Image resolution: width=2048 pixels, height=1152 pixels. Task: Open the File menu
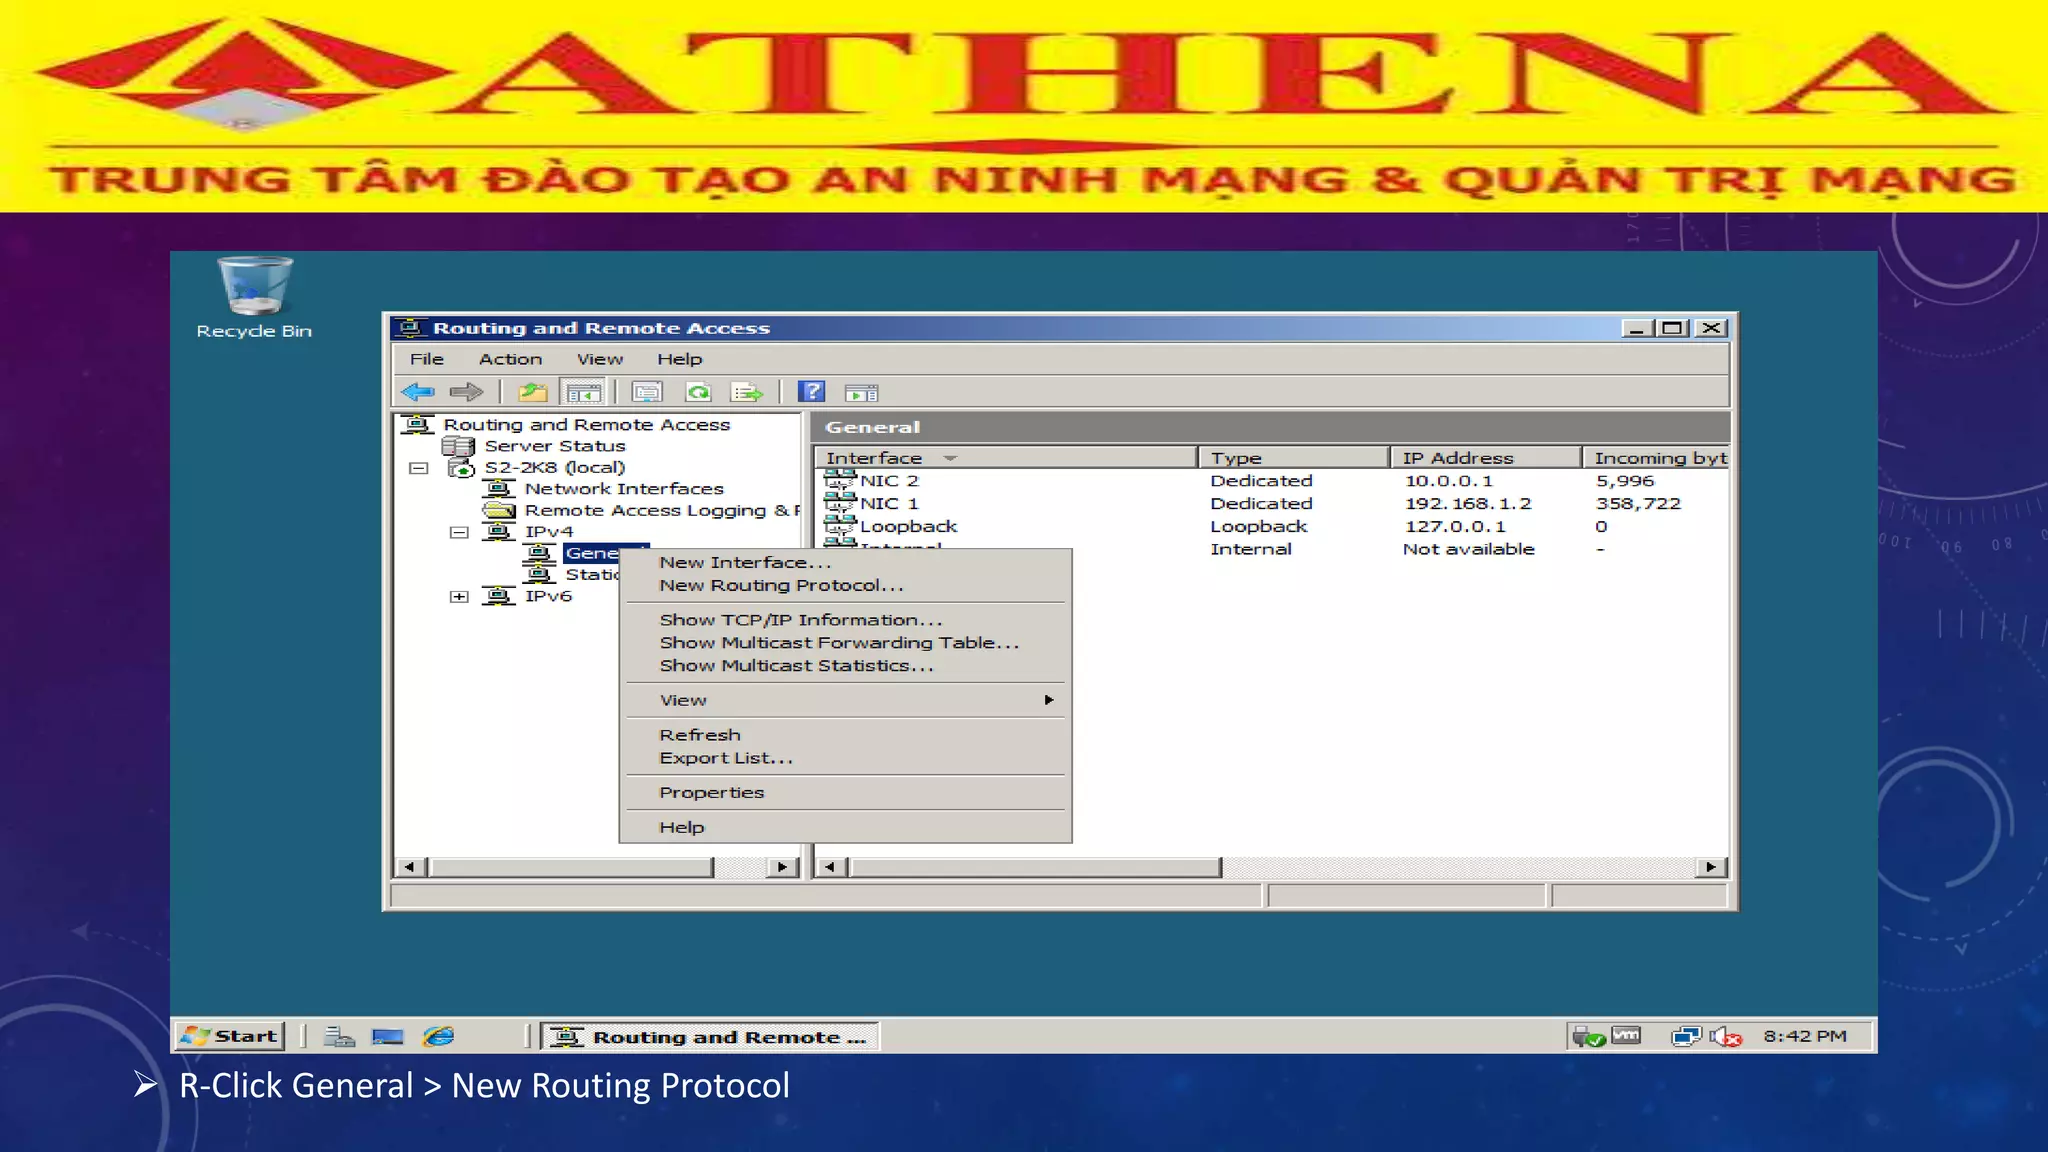(427, 359)
